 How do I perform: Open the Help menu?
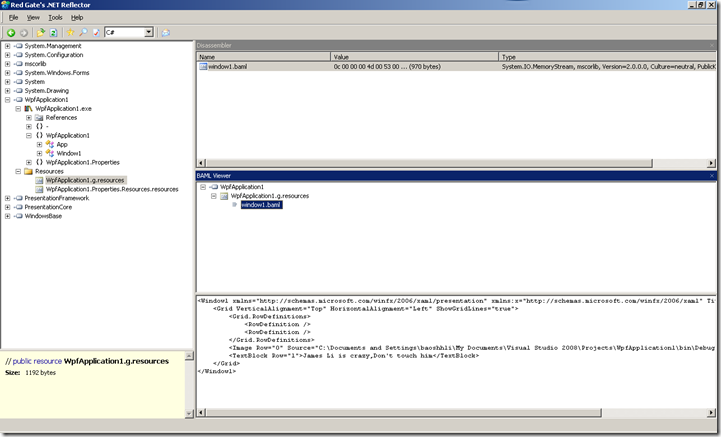click(77, 17)
